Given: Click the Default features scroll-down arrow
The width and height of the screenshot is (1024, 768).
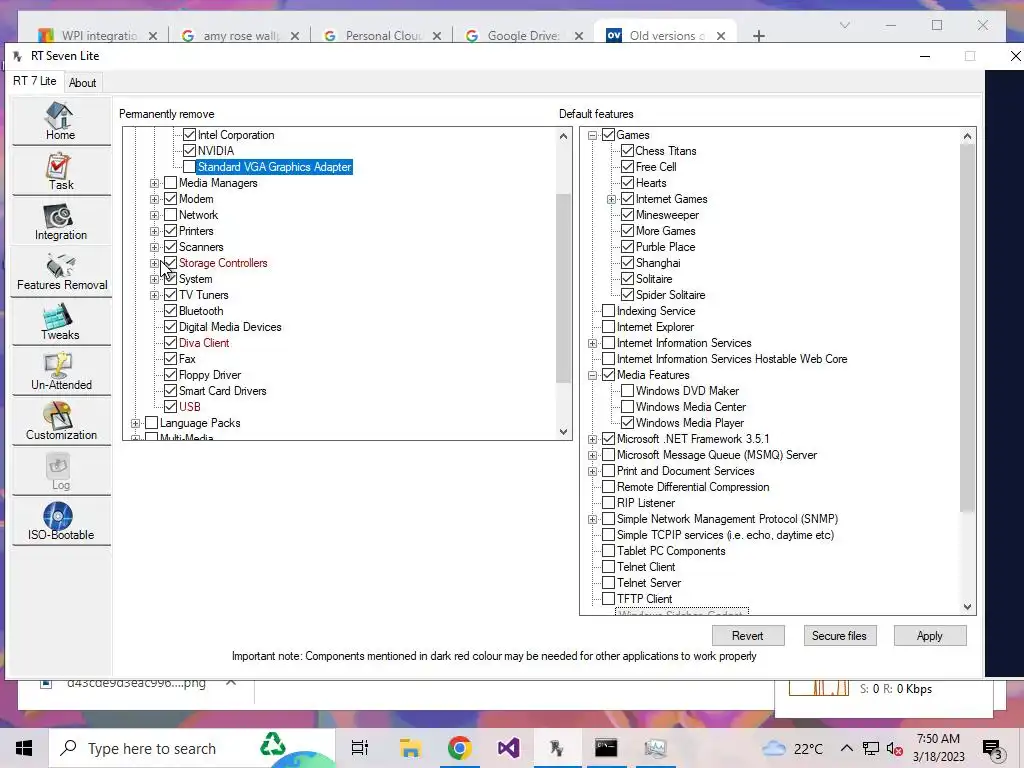Looking at the screenshot, I should [x=967, y=607].
